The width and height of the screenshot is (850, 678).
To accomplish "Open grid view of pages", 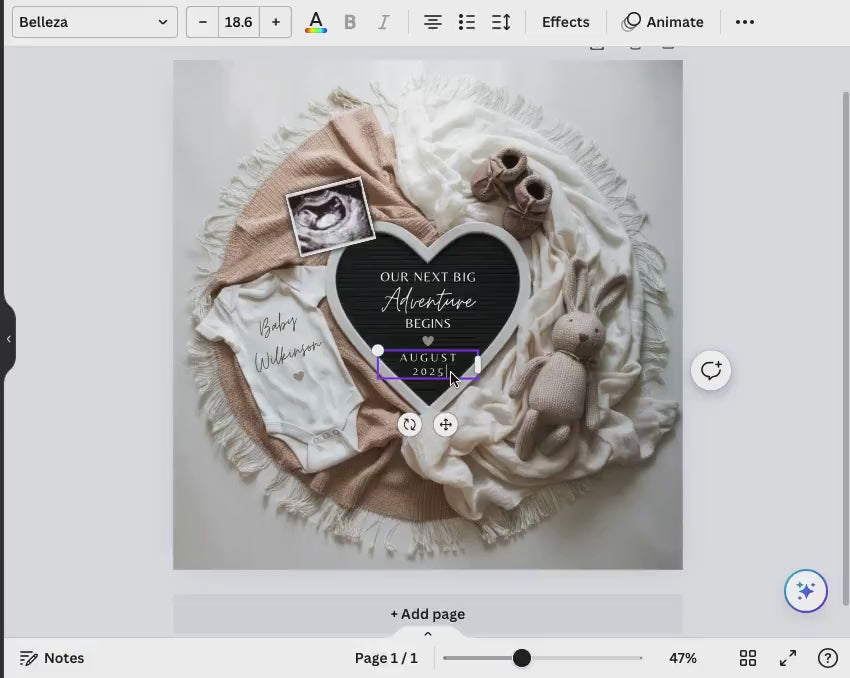I will [x=748, y=658].
